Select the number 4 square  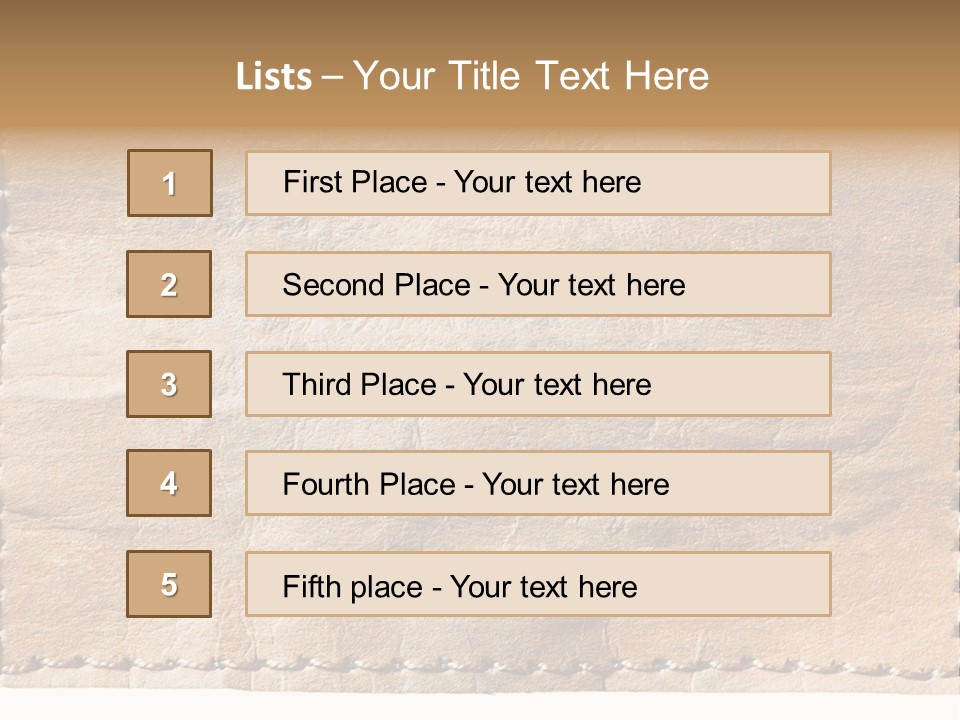tap(169, 483)
